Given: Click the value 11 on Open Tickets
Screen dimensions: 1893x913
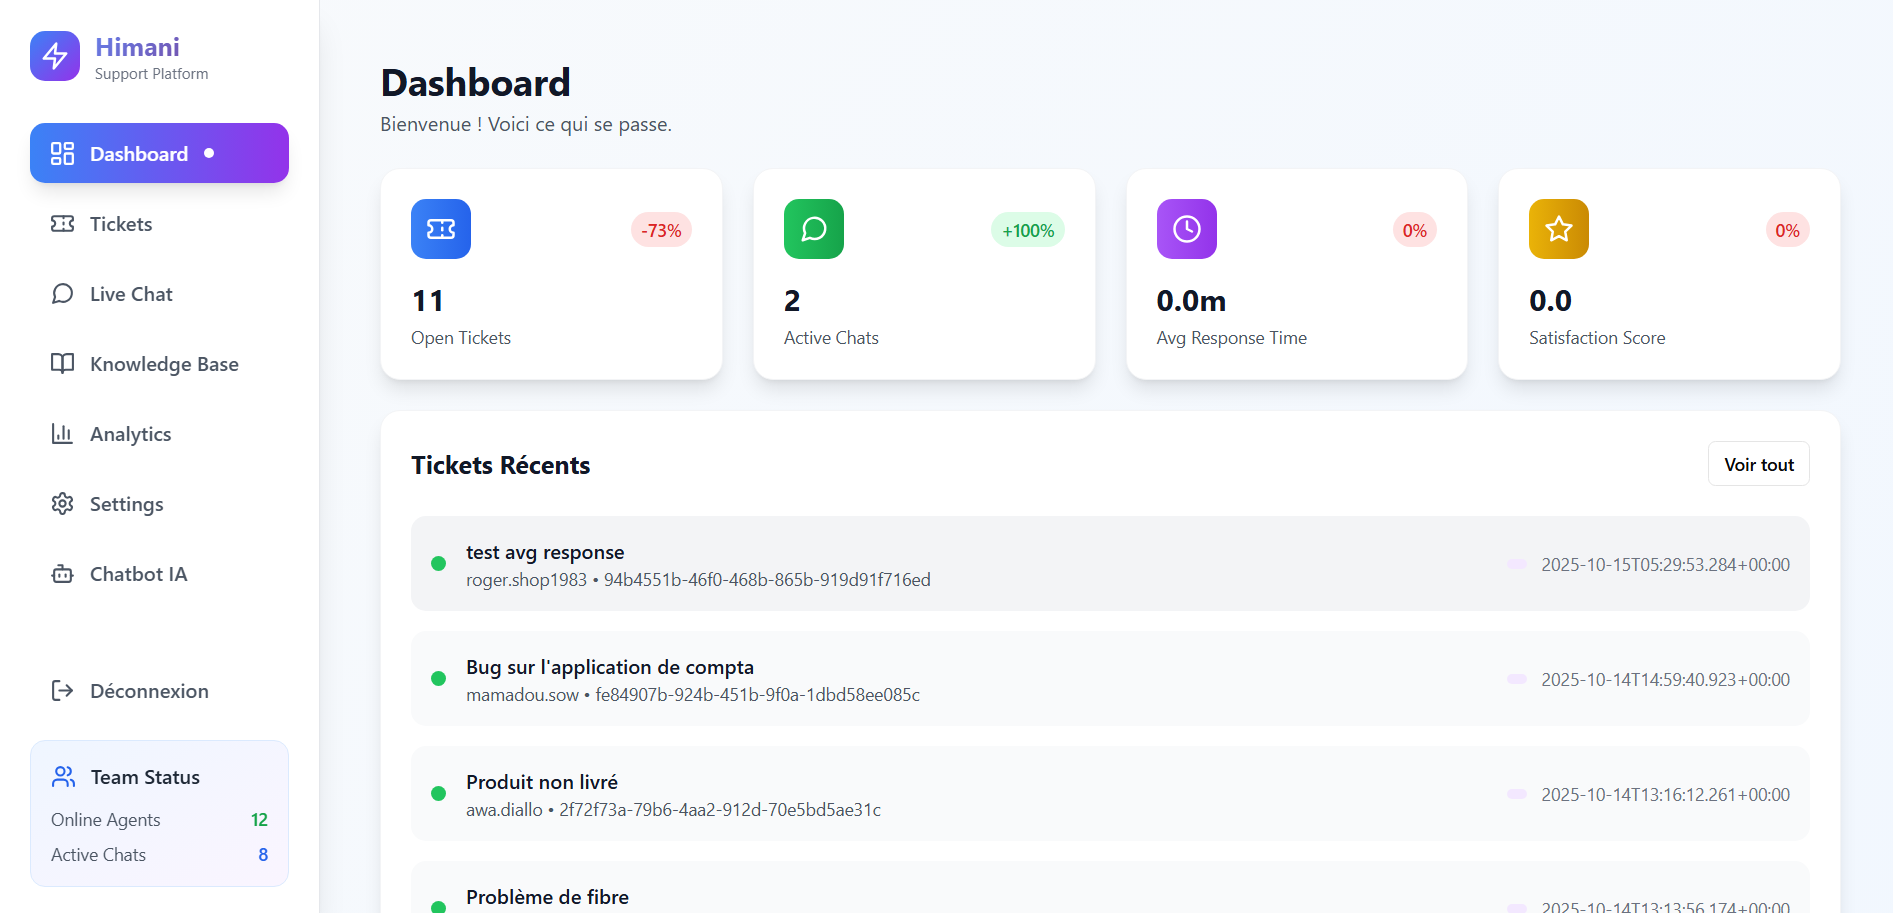Looking at the screenshot, I should (428, 301).
